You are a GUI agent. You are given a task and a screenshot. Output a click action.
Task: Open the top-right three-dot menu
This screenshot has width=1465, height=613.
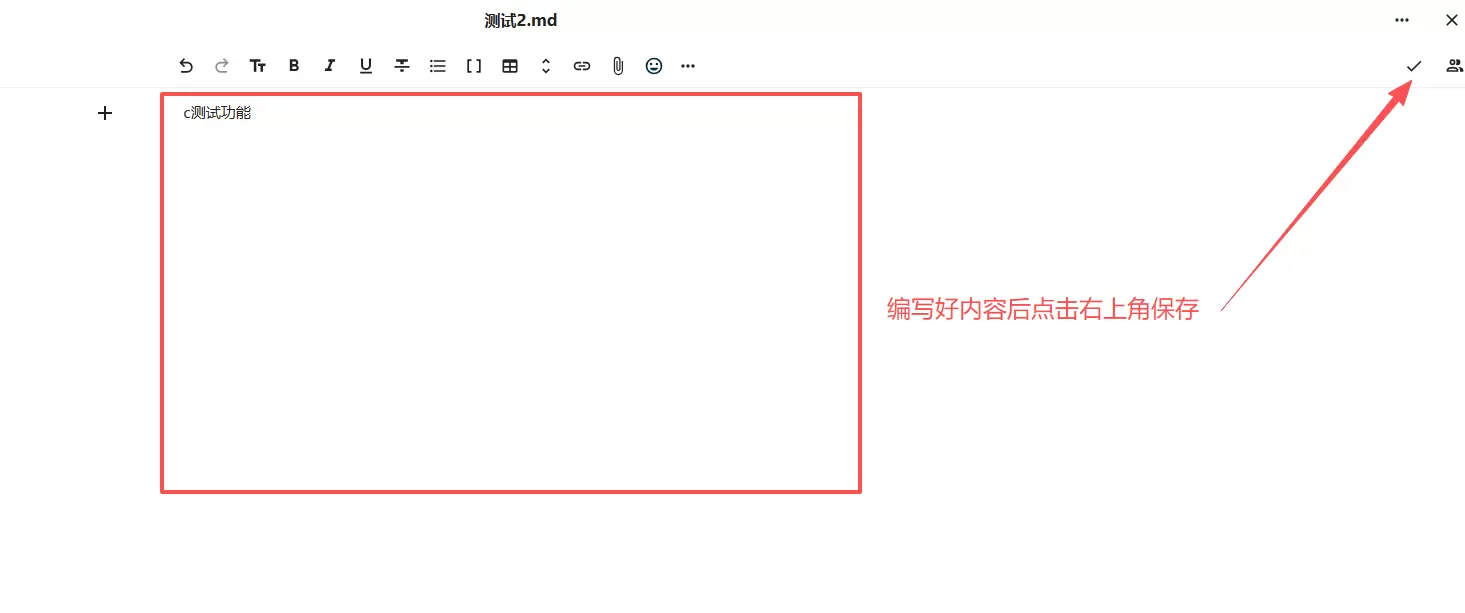[x=1402, y=20]
